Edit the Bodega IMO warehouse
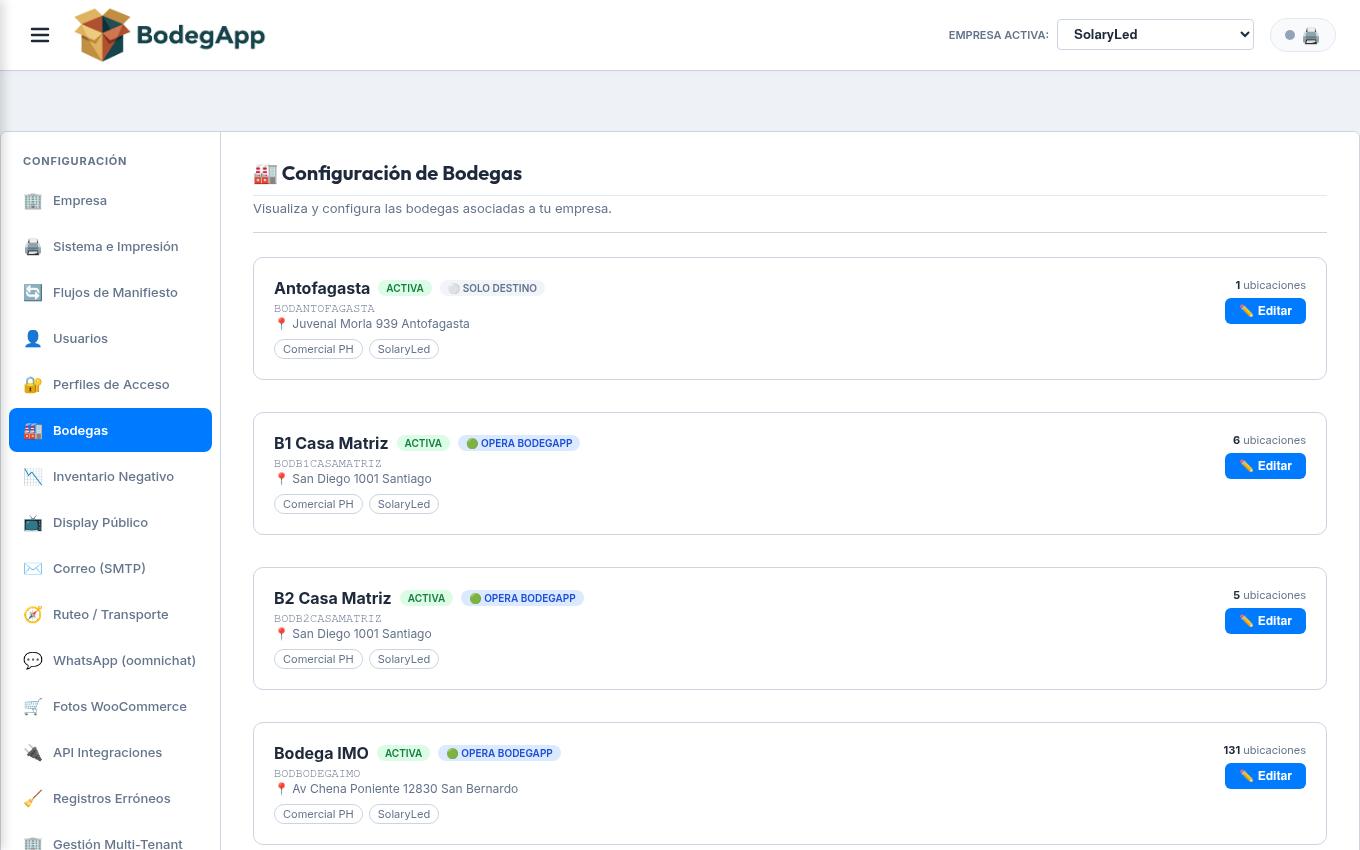 point(1265,776)
